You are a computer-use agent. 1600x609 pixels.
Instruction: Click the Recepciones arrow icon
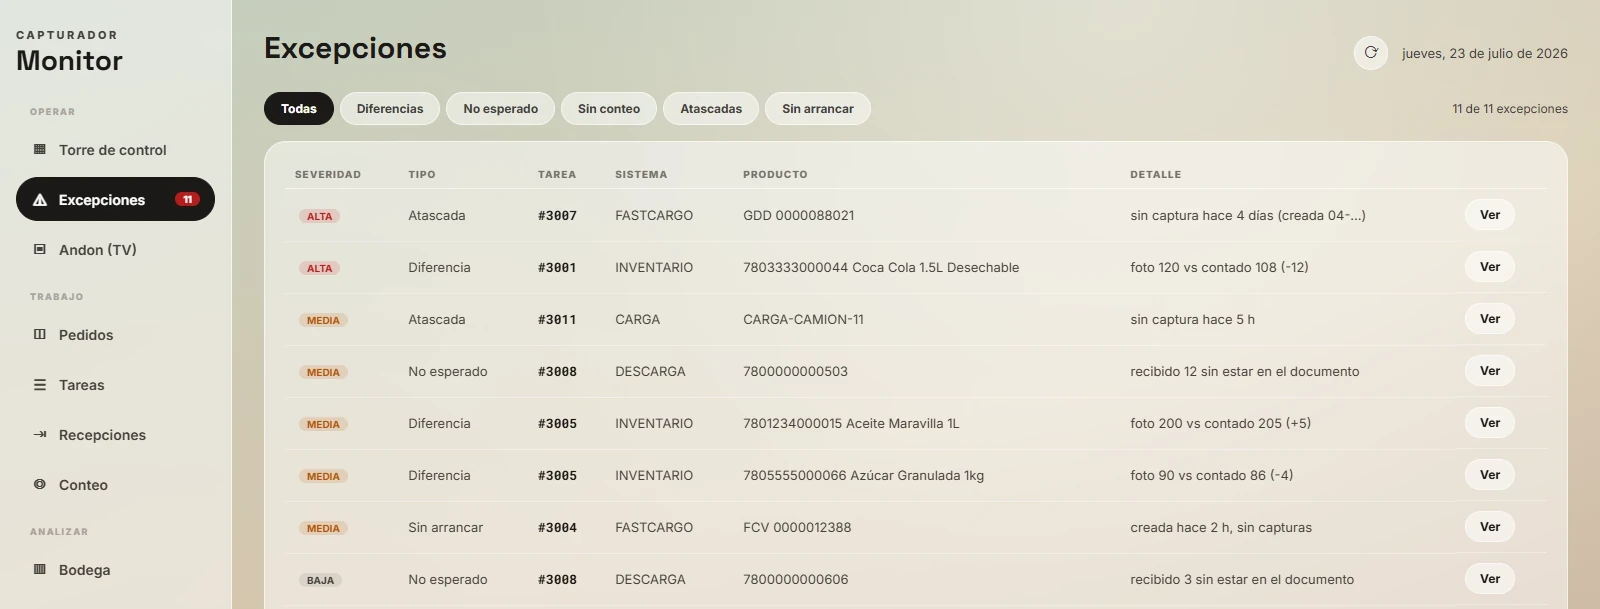tap(40, 435)
